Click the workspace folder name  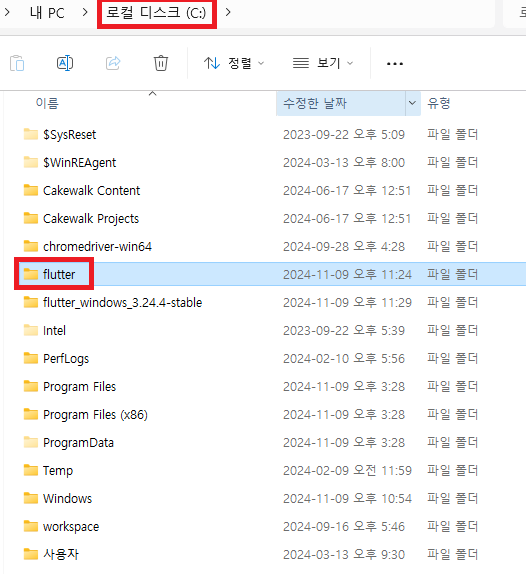tap(71, 527)
